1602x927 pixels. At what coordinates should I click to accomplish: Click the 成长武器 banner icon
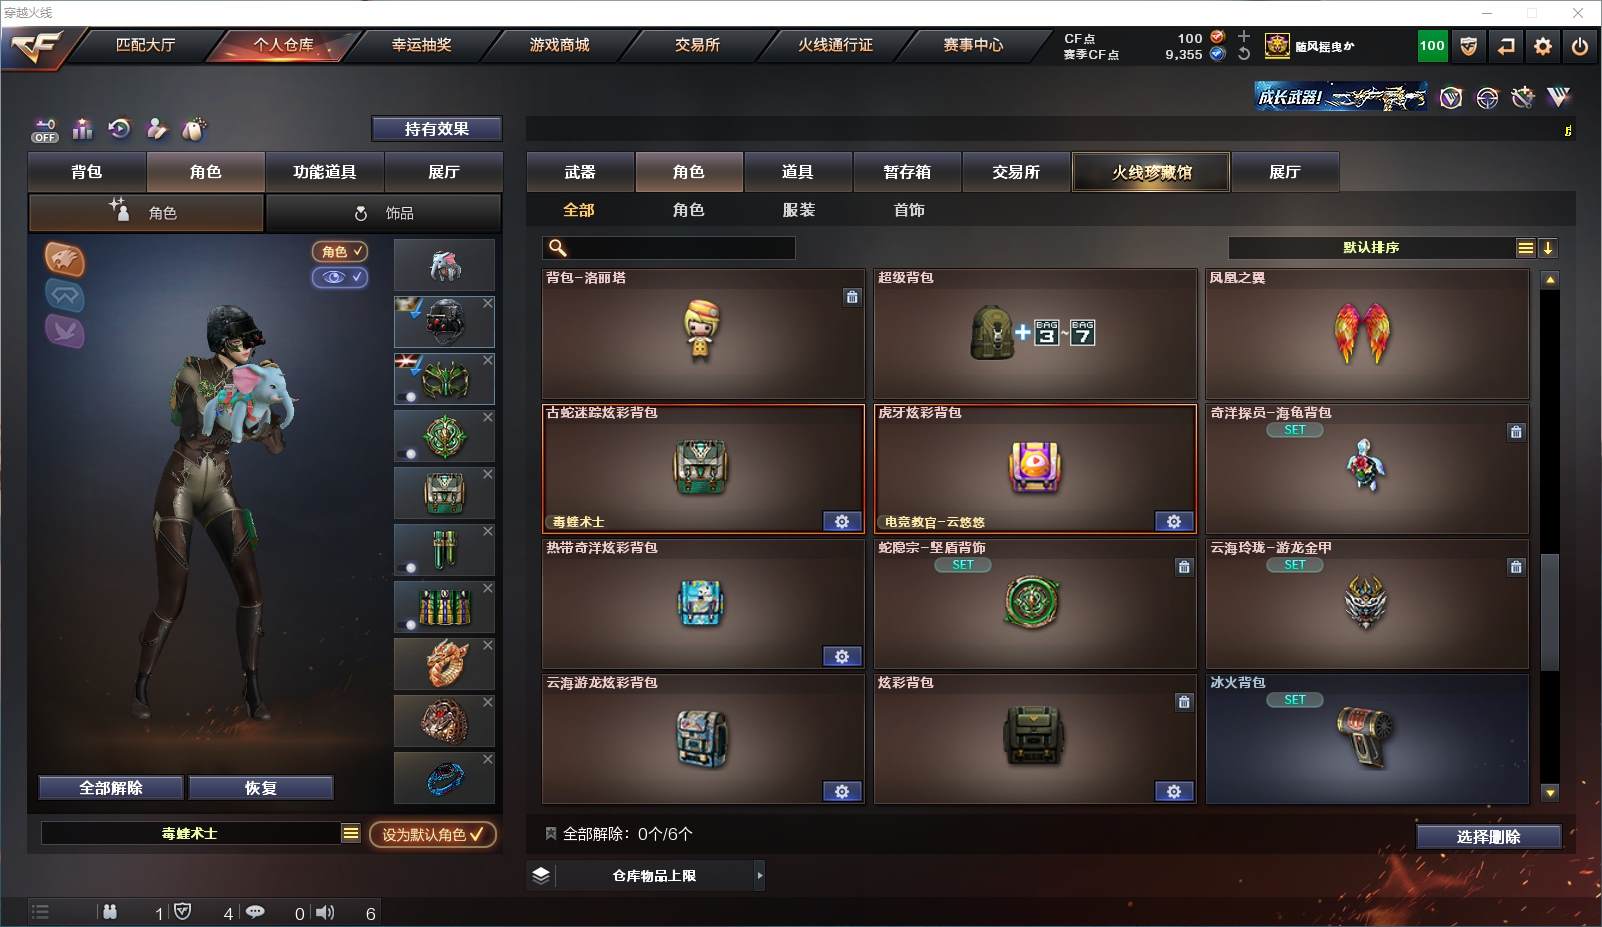click(1341, 97)
